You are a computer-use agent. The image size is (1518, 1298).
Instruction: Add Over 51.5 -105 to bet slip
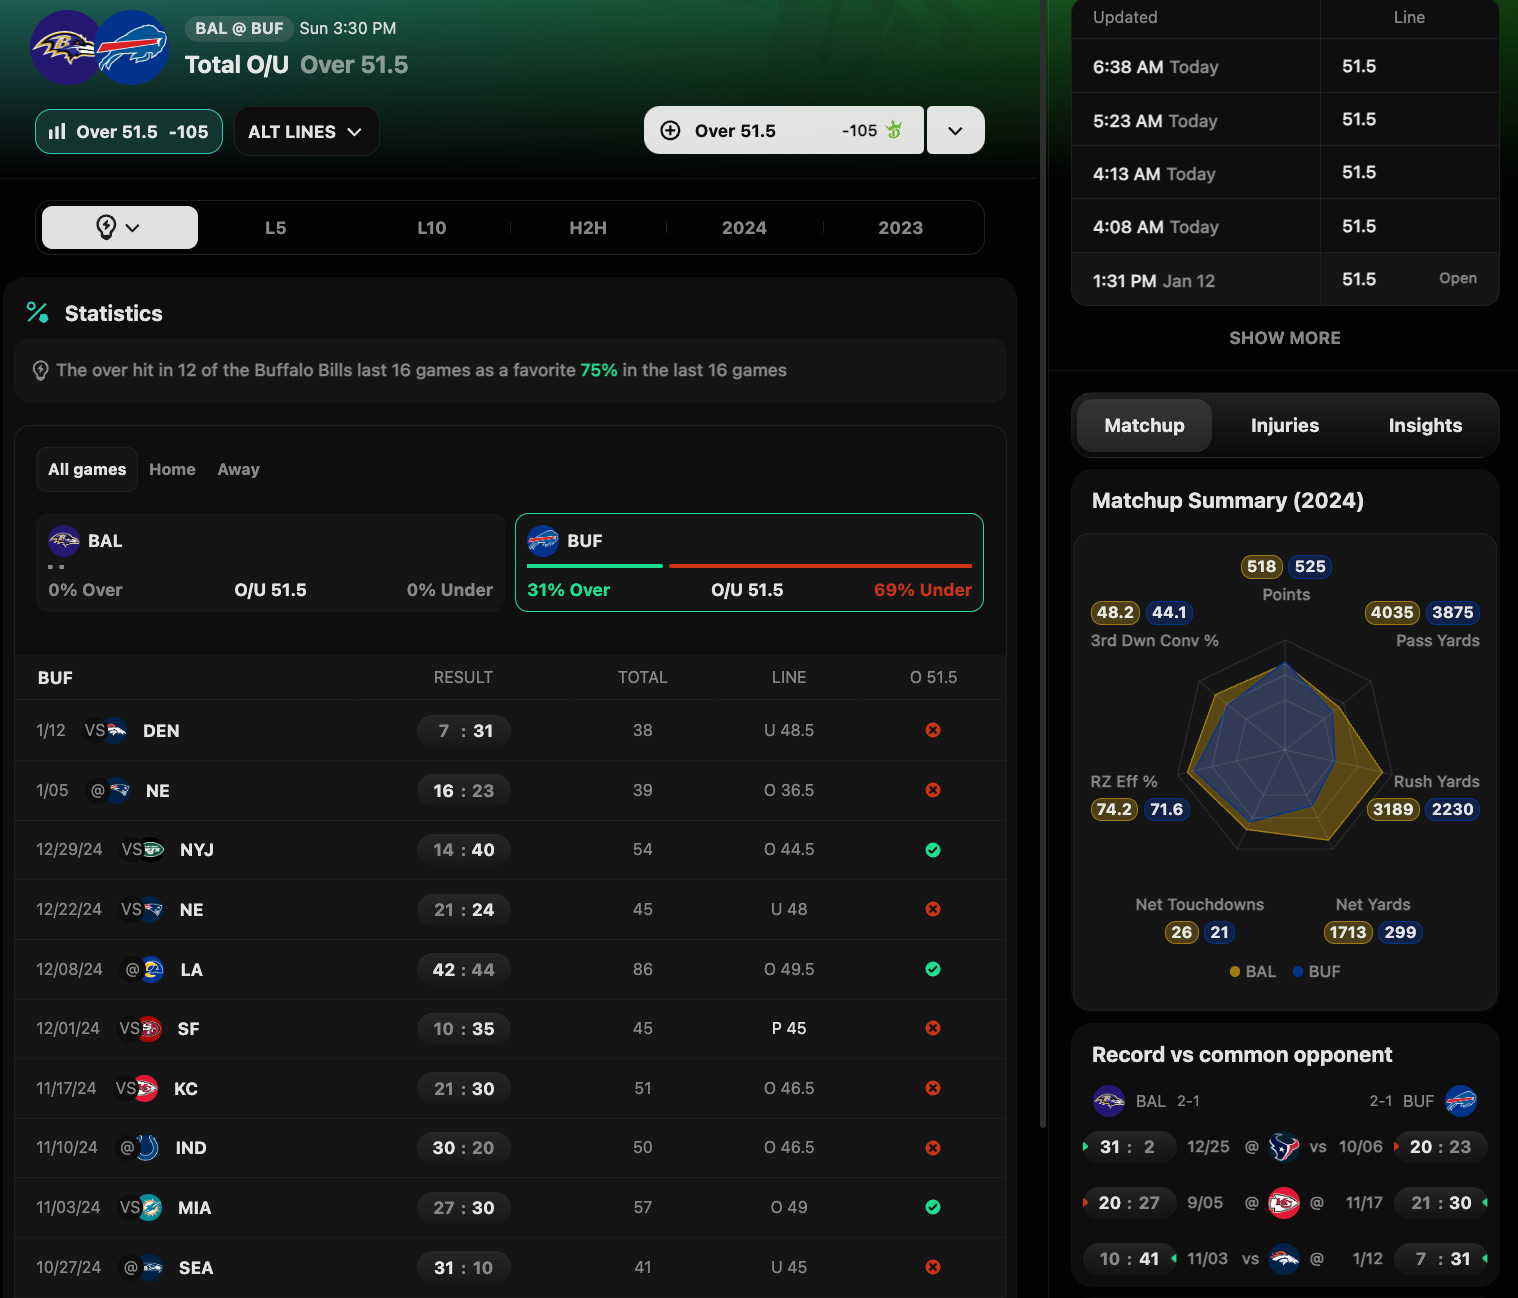(784, 130)
